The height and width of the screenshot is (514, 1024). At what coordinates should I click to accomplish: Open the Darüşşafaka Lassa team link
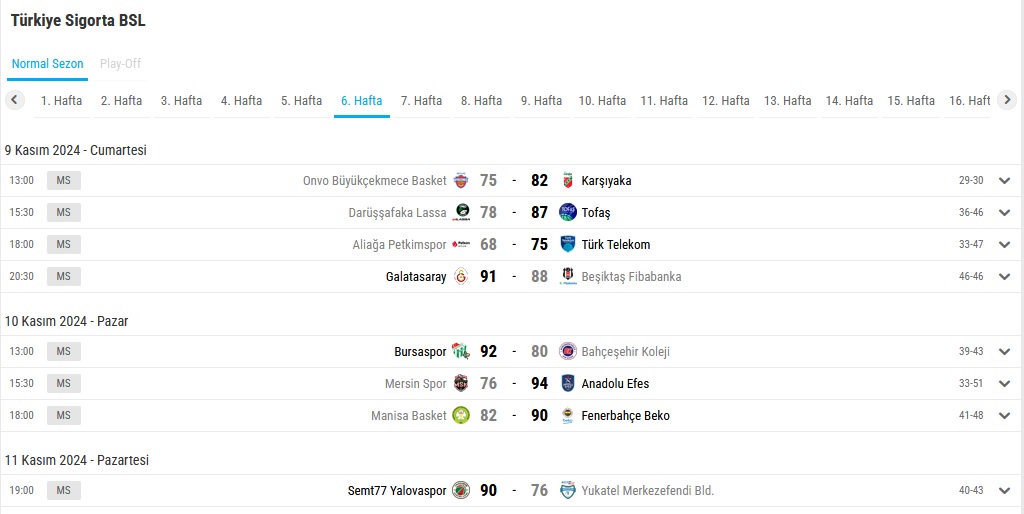click(x=397, y=212)
